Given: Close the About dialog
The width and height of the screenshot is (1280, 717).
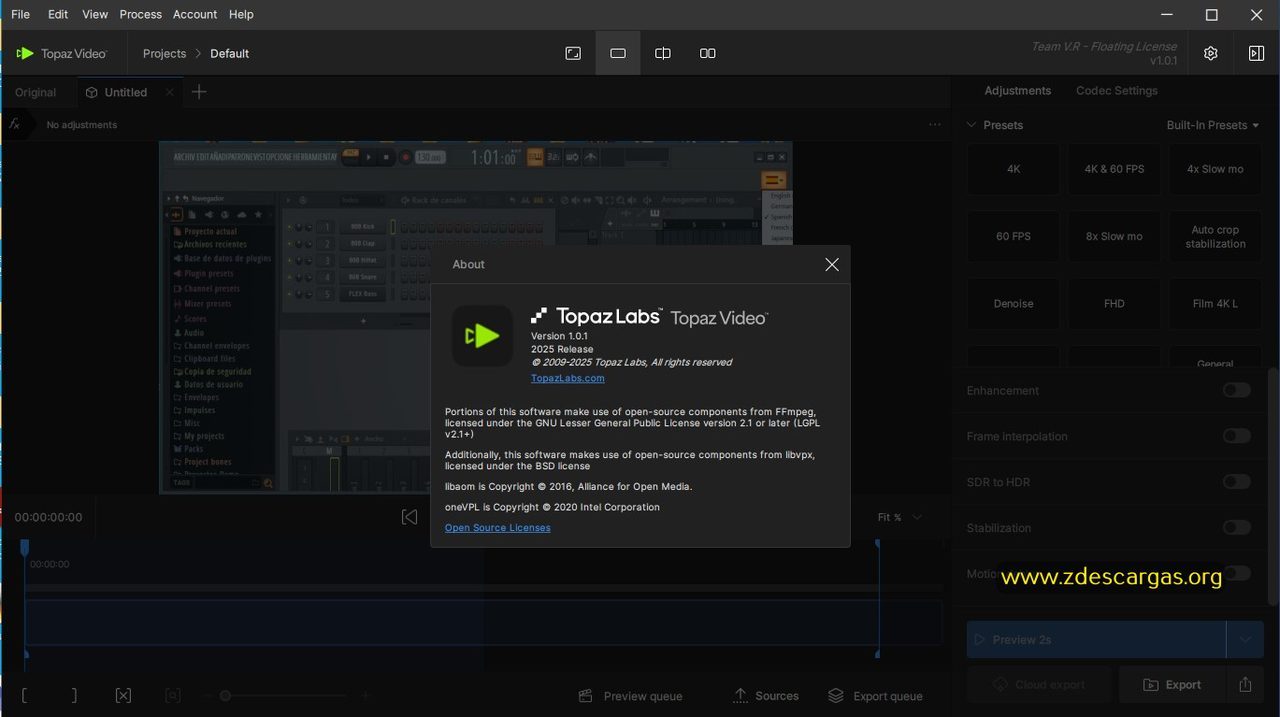Looking at the screenshot, I should (831, 264).
